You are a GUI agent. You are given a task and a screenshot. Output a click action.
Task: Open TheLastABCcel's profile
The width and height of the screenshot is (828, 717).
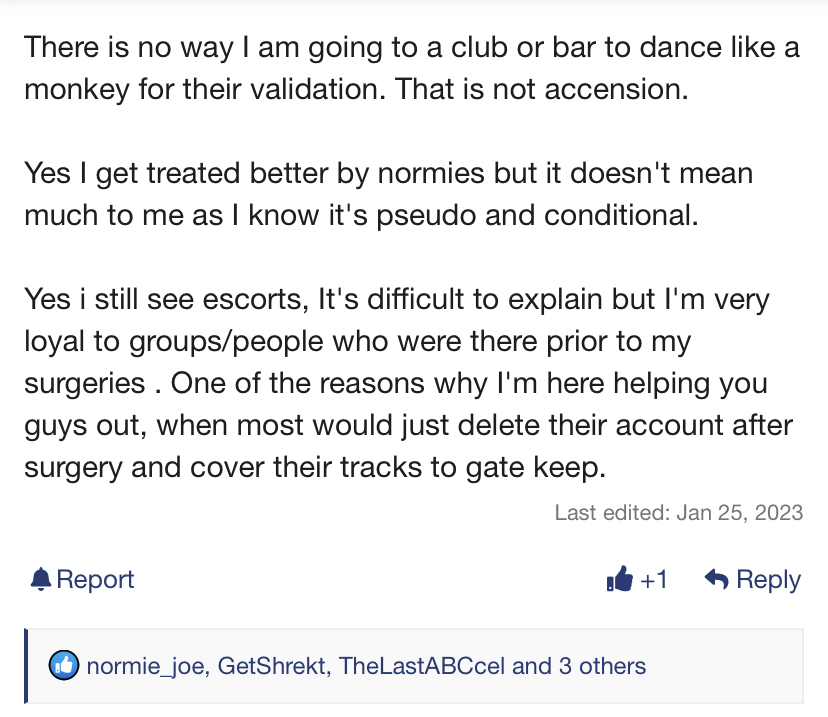pos(421,666)
